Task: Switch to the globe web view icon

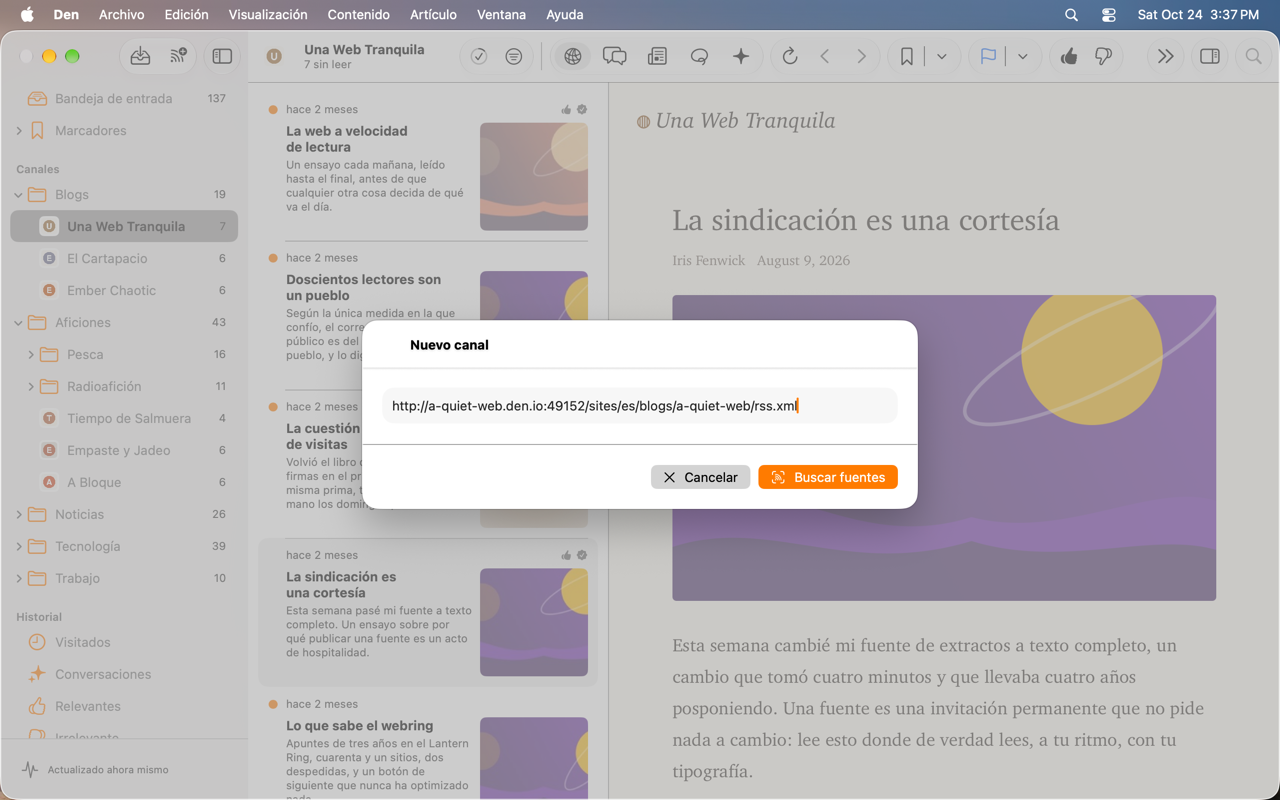Action: 572,57
